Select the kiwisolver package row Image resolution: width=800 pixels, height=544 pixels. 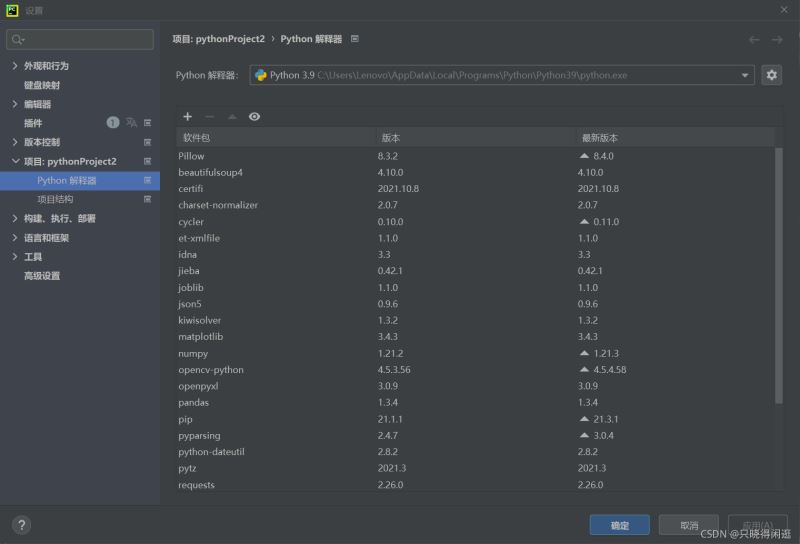(x=476, y=320)
